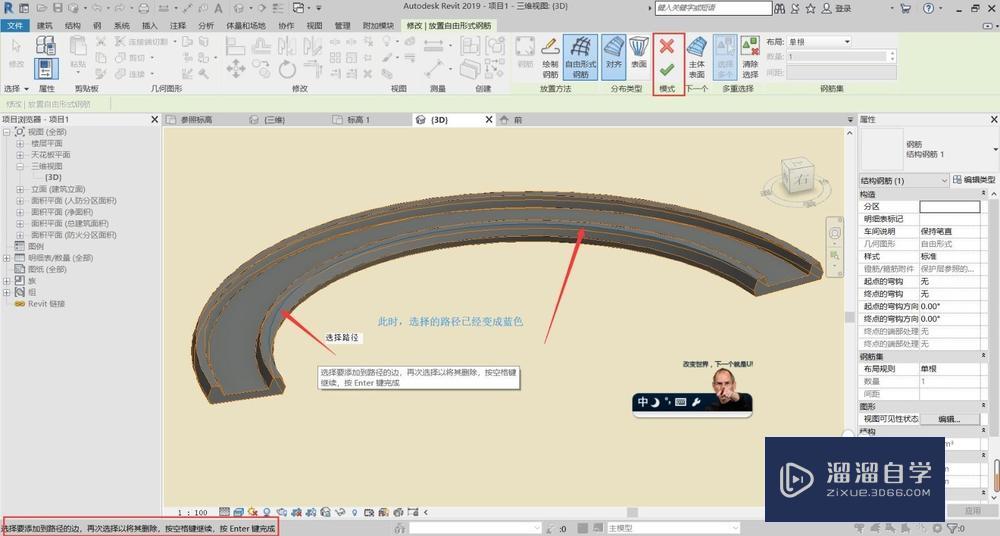Click the Print icon in quick access toolbar
1000x536 pixels.
(x=143, y=8)
